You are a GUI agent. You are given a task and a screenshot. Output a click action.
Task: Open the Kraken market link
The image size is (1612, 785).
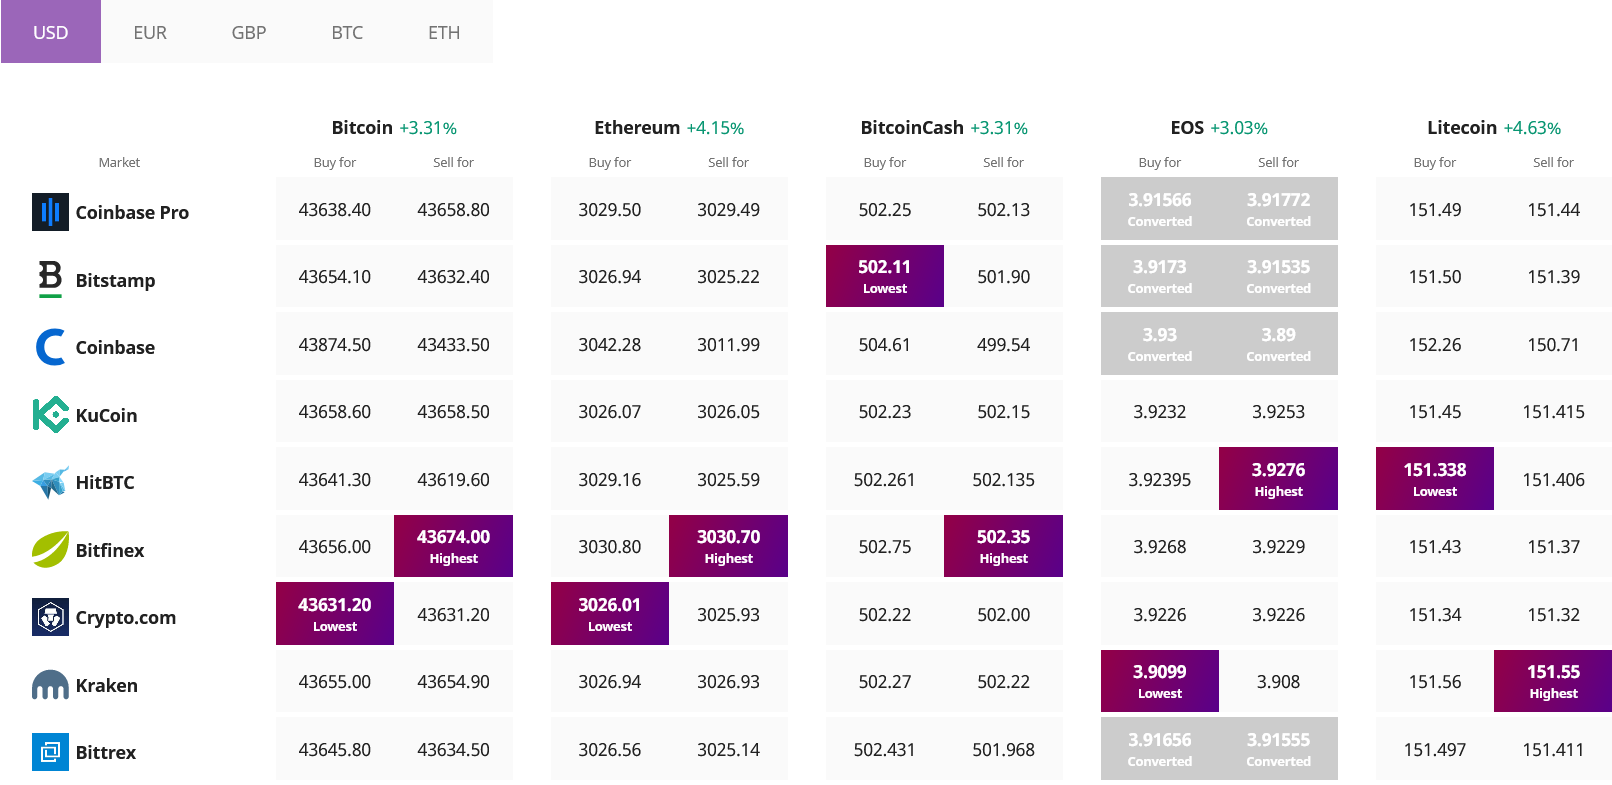pos(107,685)
